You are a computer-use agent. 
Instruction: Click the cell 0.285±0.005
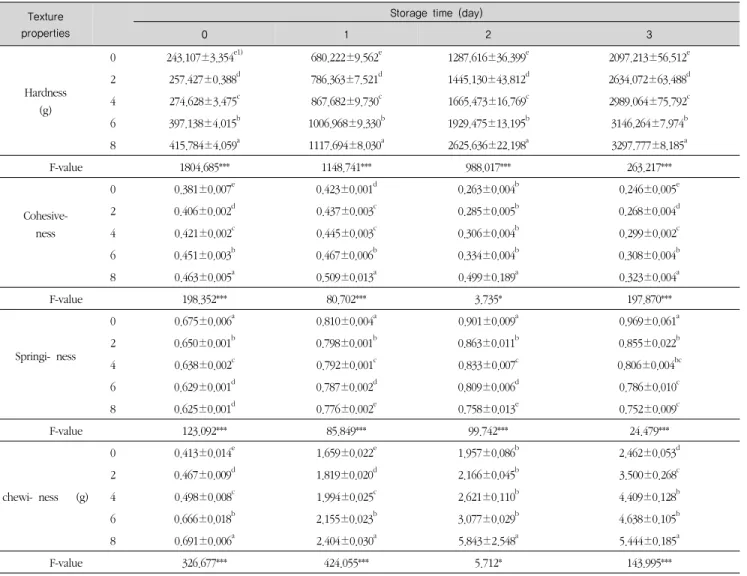pos(488,211)
